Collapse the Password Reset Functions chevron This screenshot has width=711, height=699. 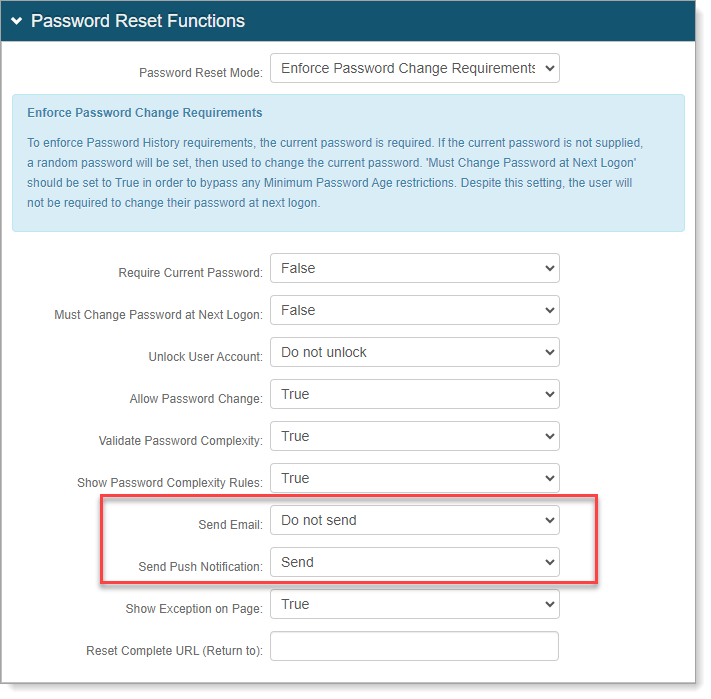pyautogui.click(x=16, y=21)
